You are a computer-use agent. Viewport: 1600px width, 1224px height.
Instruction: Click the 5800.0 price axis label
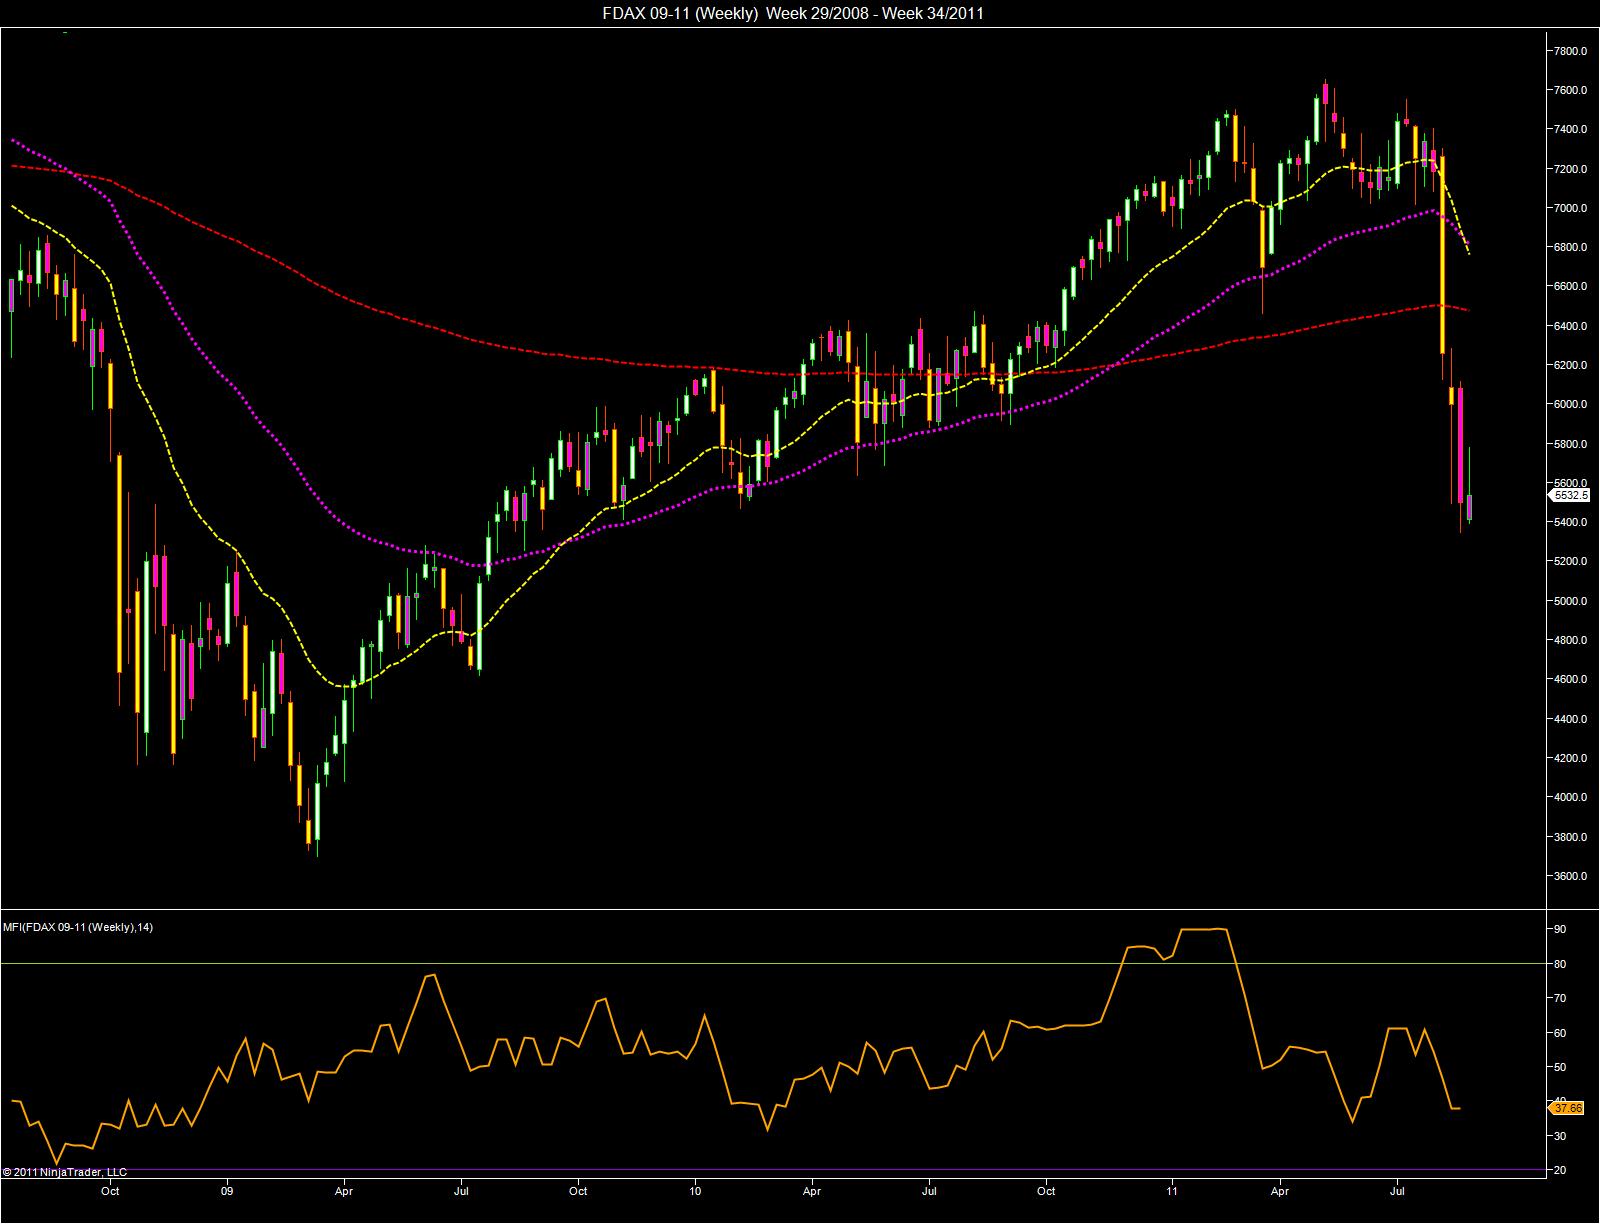pos(1571,444)
